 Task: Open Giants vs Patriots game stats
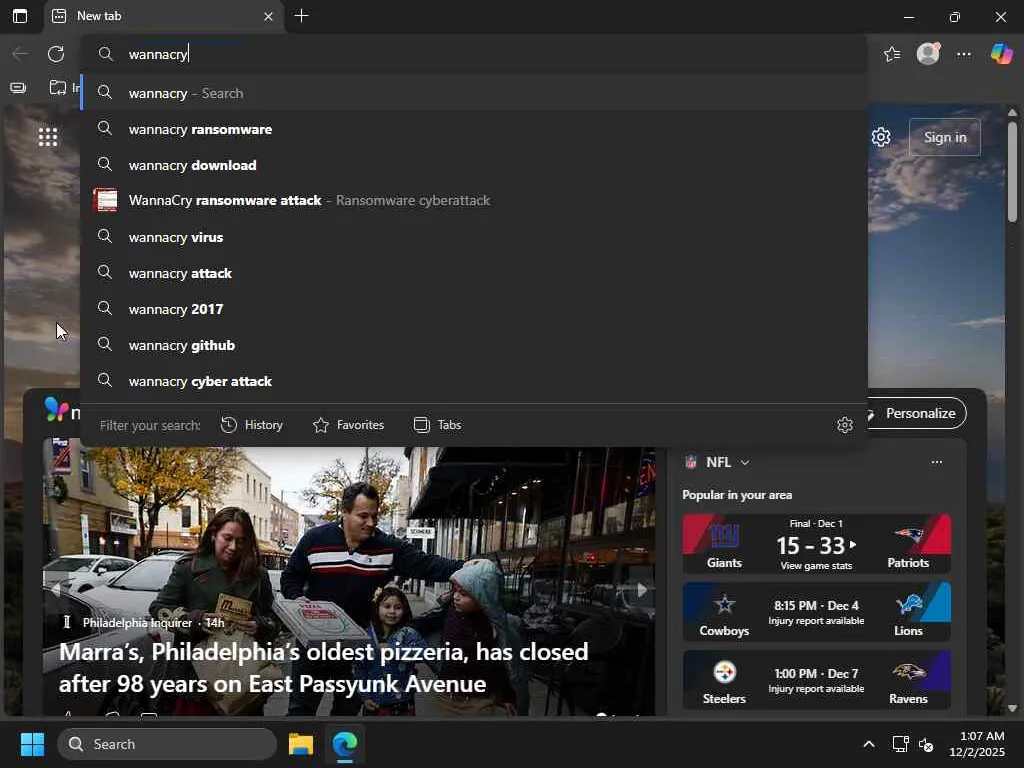[x=816, y=544]
